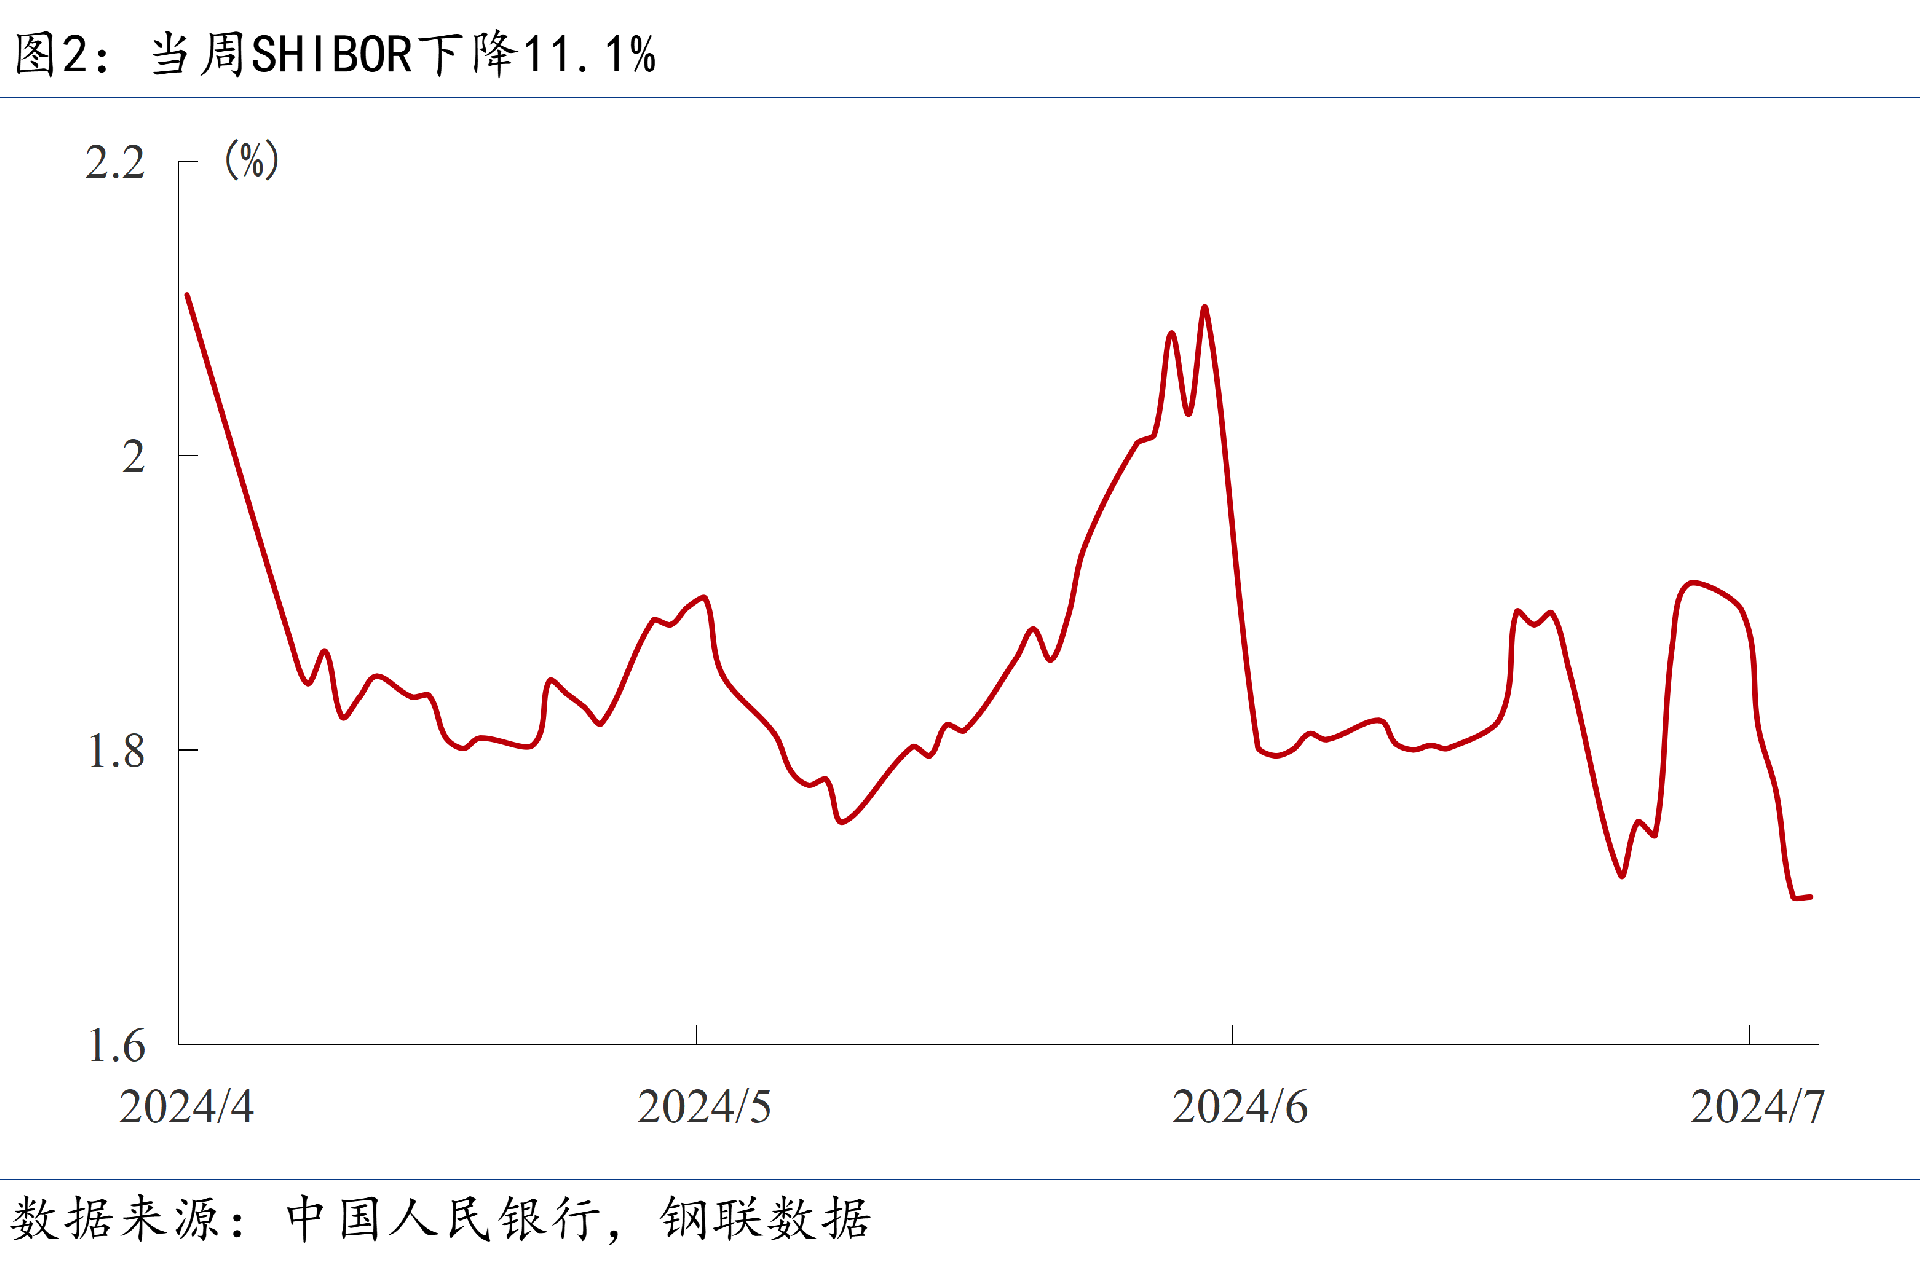Click the 1.6 y-axis label
Viewport: 1920px width, 1279px height.
pyautogui.click(x=116, y=1046)
